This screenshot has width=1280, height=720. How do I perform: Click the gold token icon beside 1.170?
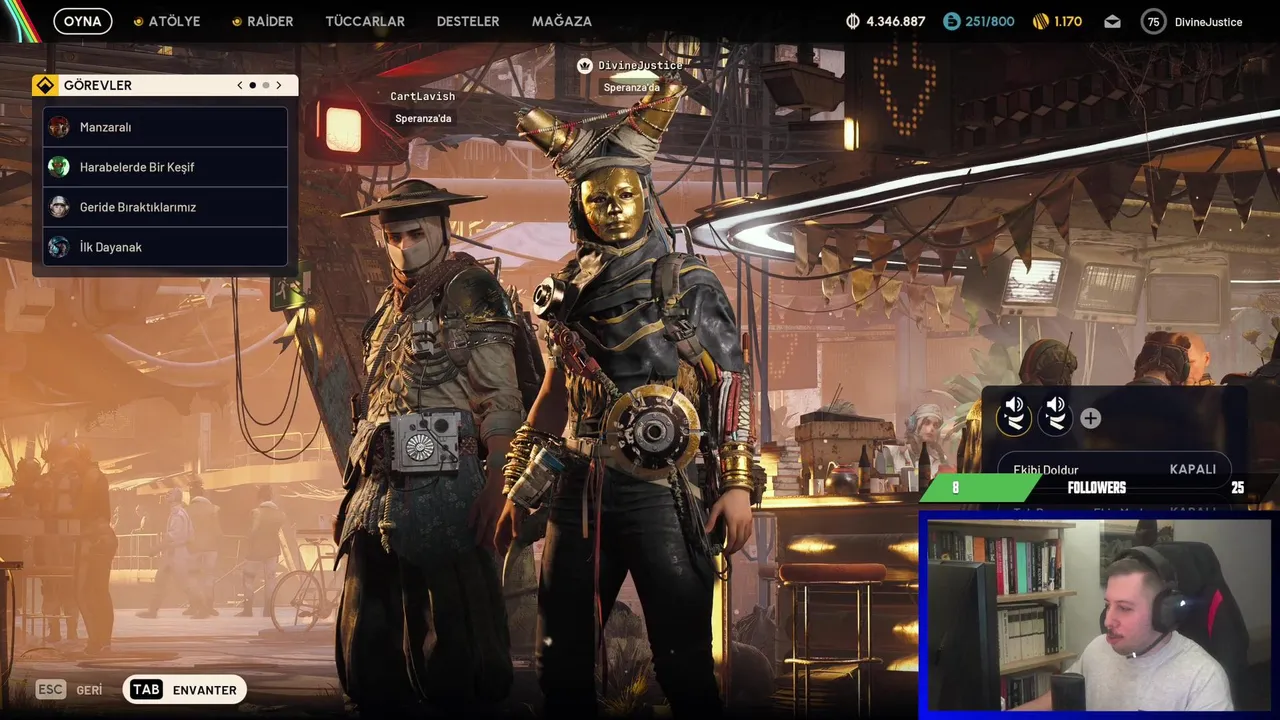pos(1041,21)
